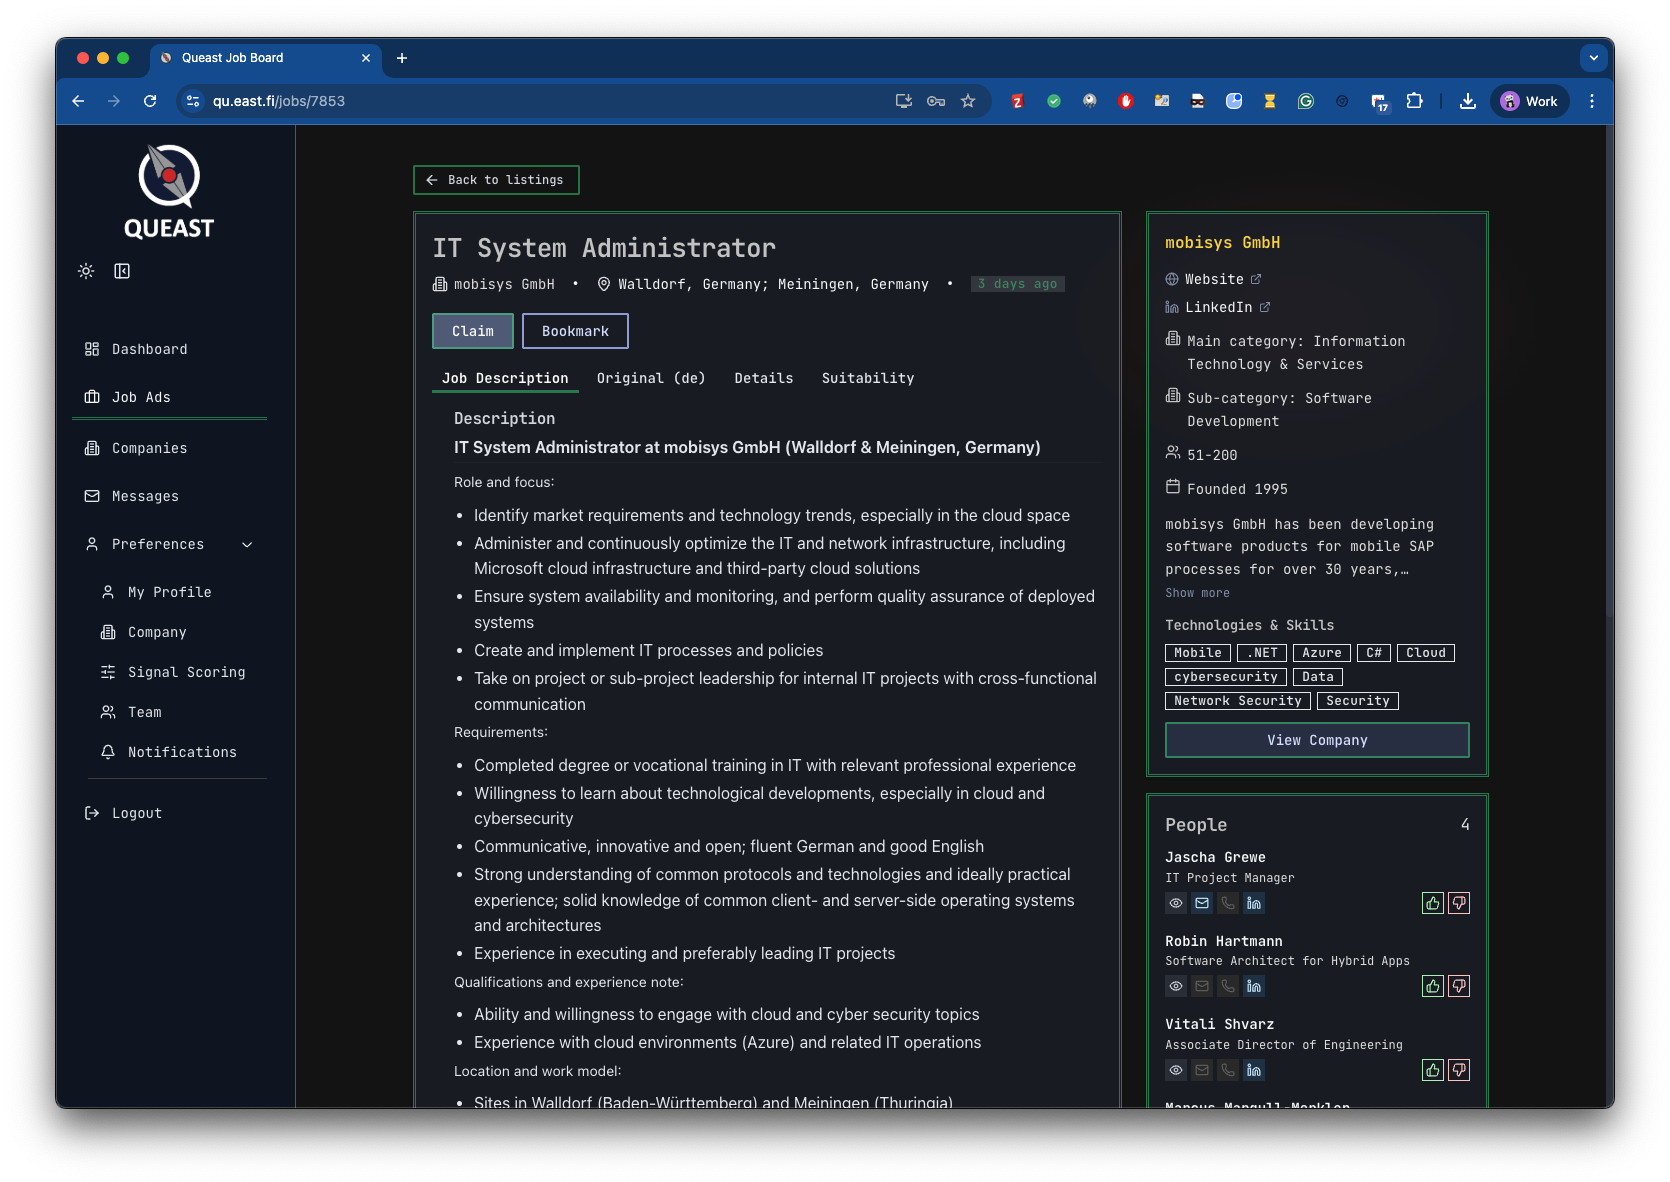The height and width of the screenshot is (1182, 1670).
Task: Toggle light/dark theme sun icon
Action: 86,271
